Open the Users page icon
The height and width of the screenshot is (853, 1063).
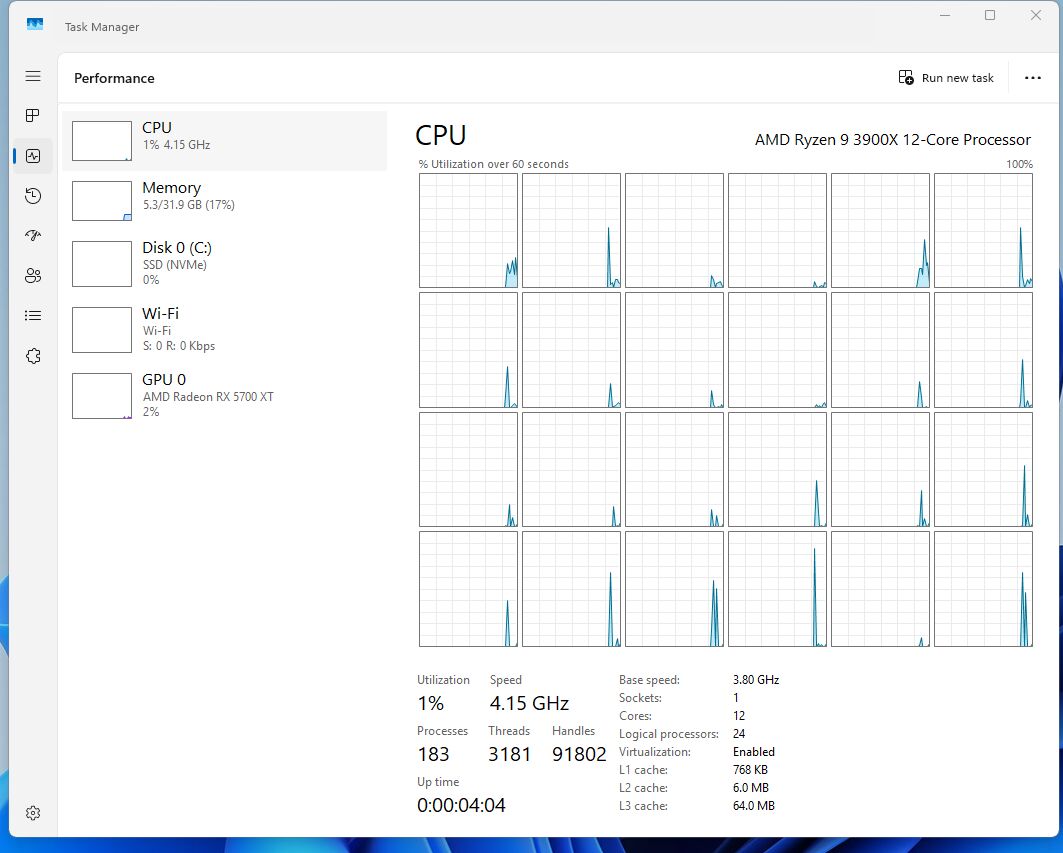33,275
